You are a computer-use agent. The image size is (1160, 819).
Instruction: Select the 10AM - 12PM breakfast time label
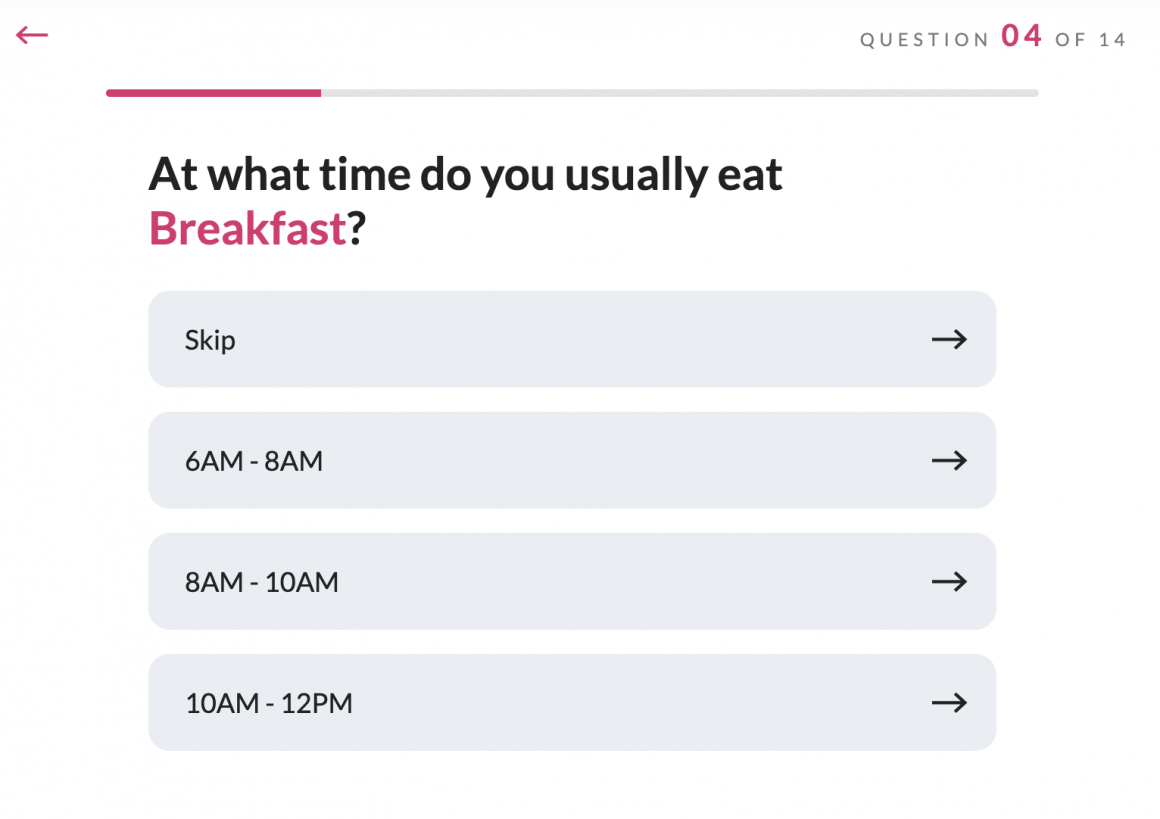pos(269,703)
